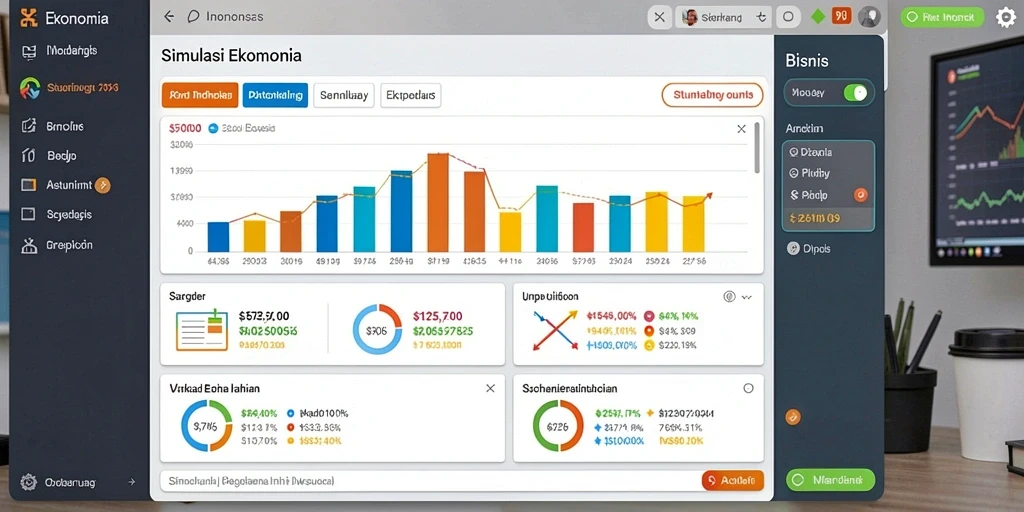Image resolution: width=1024 pixels, height=512 pixels.
Task: Open the Greplcion sidebar item icon
Action: click(x=28, y=246)
